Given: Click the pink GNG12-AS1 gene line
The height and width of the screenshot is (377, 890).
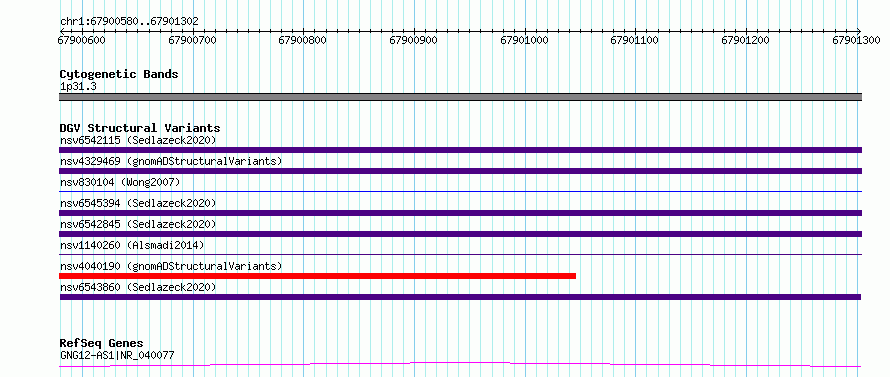Looking at the screenshot, I should (x=460, y=365).
